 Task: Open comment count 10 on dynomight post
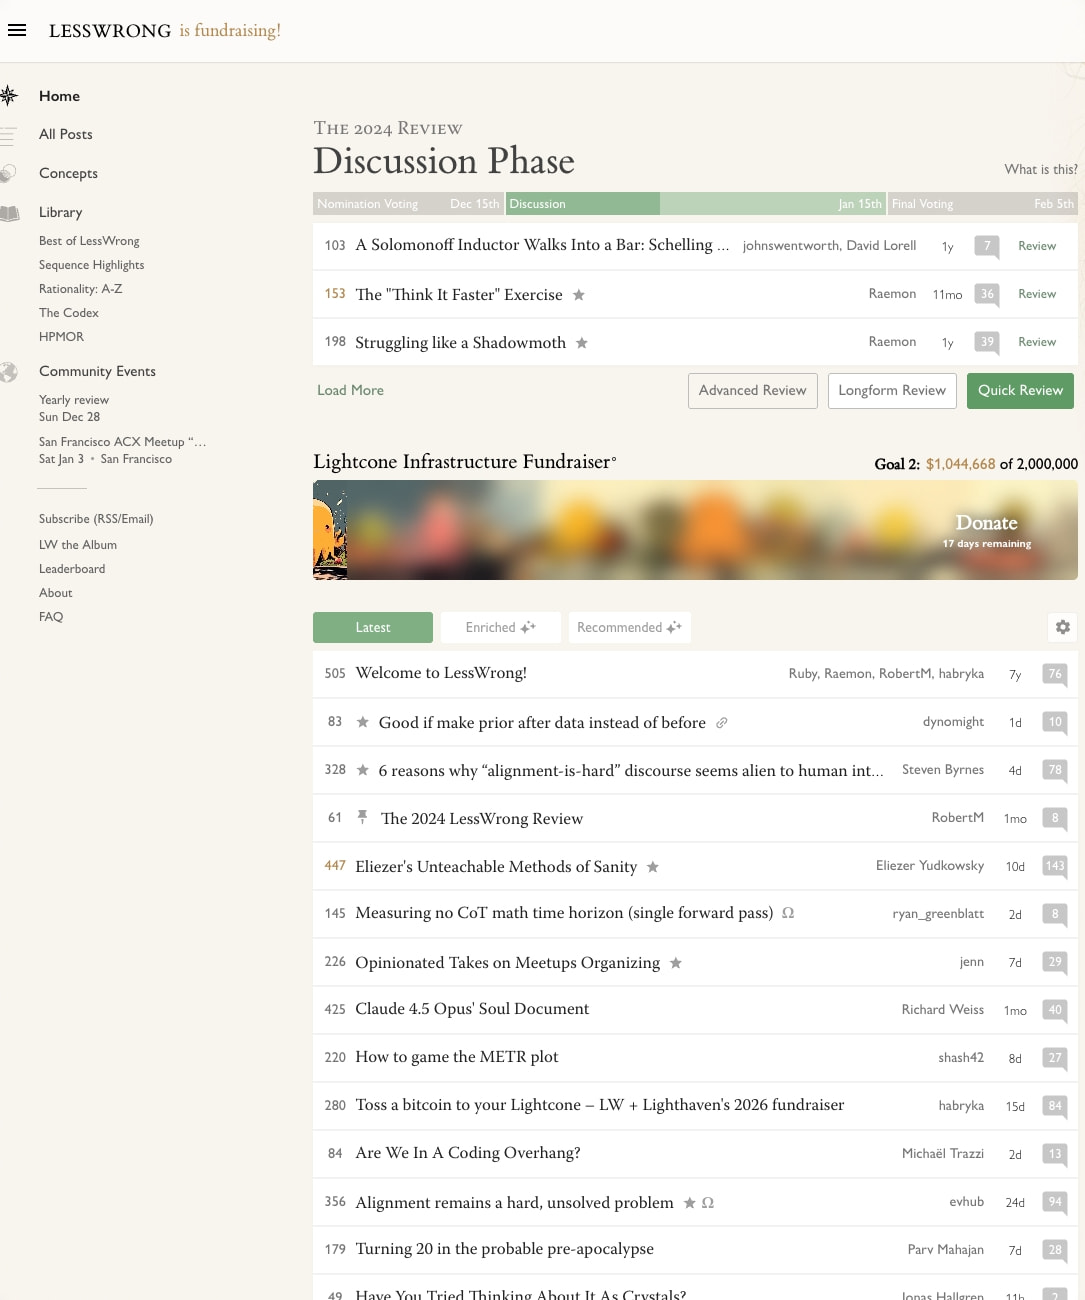[1055, 722]
